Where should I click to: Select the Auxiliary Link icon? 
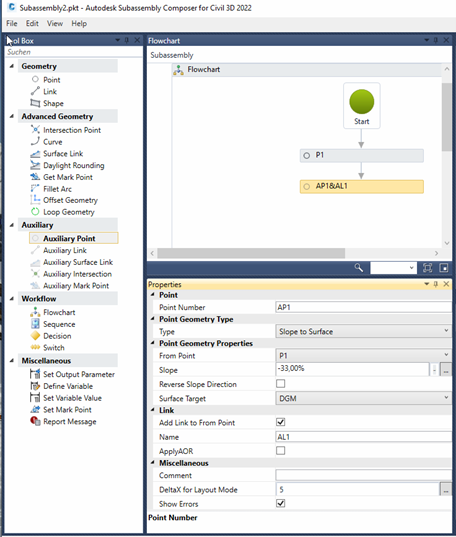[x=35, y=250]
